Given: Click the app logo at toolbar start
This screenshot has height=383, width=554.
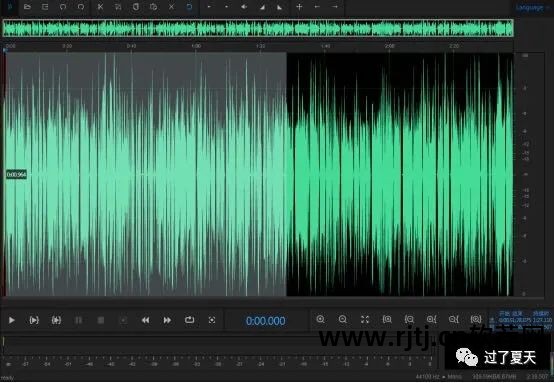Looking at the screenshot, I should click(x=10, y=7).
